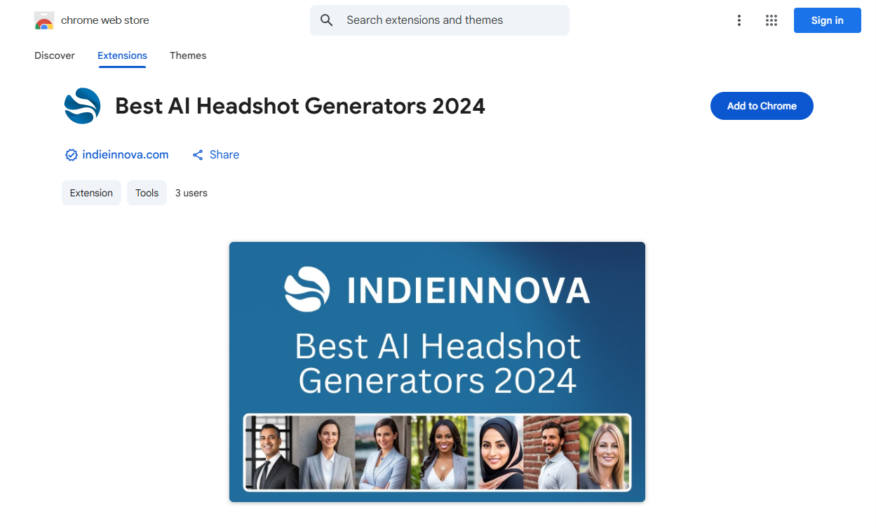
Task: Open the Themes tab
Action: click(x=188, y=55)
